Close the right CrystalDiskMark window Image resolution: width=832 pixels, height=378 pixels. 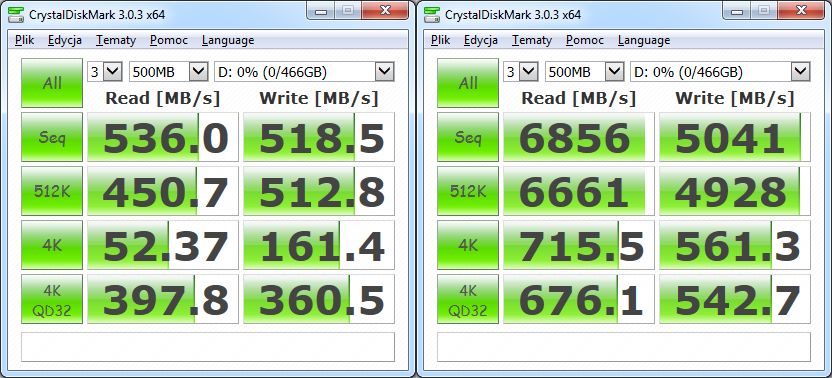click(801, 10)
